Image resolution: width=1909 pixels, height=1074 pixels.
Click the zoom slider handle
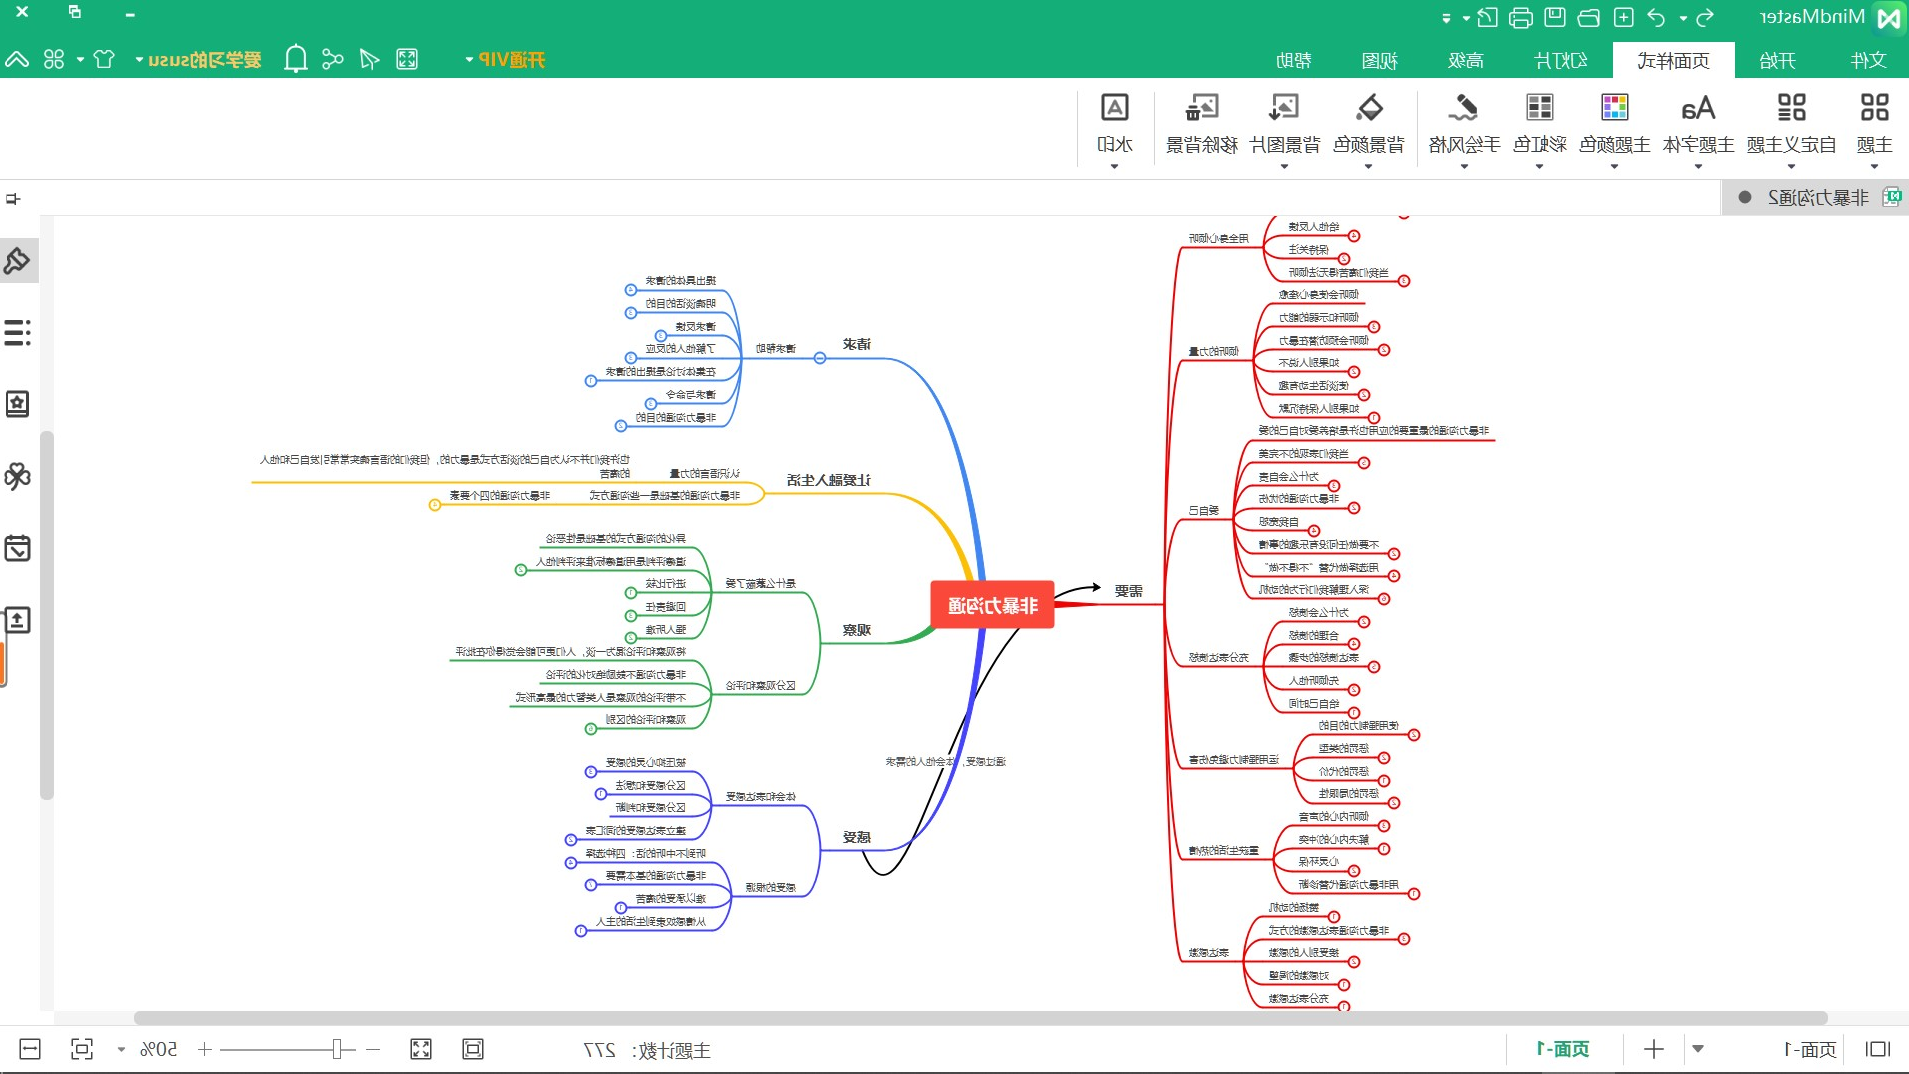coord(338,1049)
